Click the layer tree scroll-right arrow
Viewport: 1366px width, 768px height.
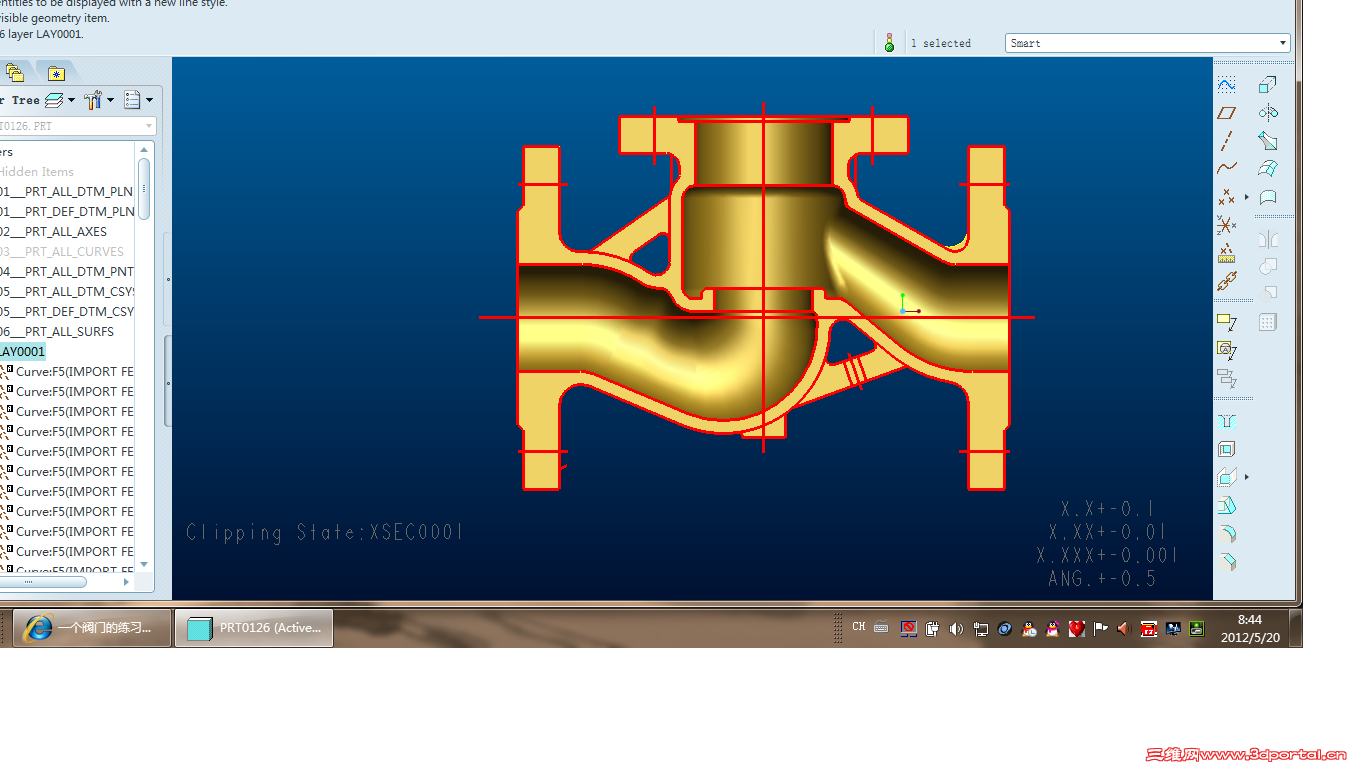[x=126, y=581]
